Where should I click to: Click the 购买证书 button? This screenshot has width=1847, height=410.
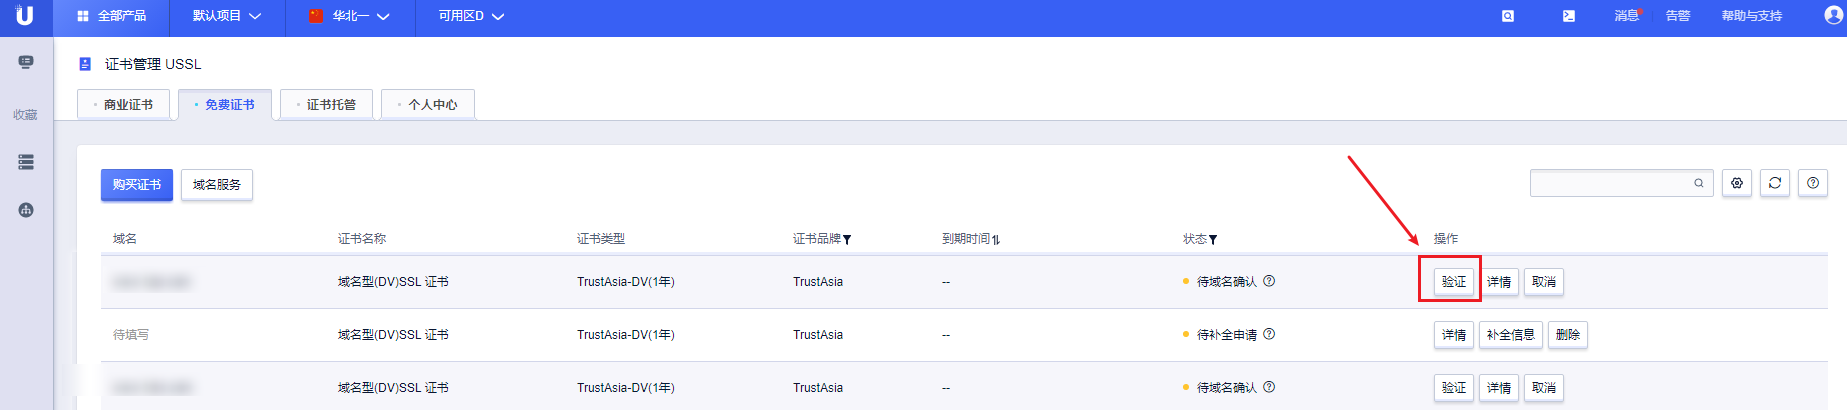tap(137, 185)
